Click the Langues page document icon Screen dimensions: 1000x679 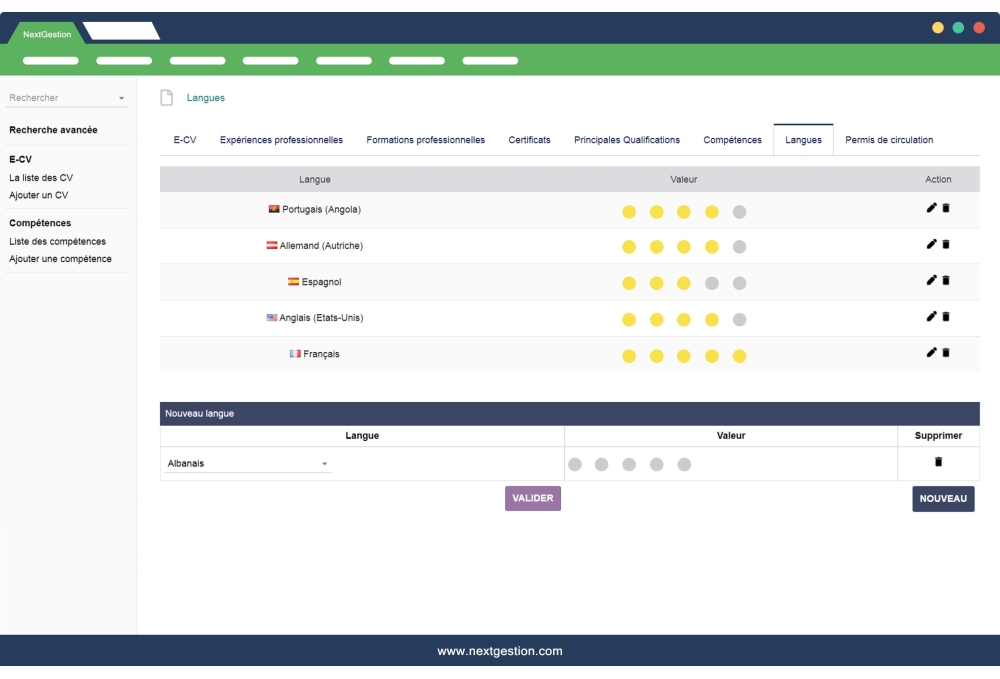[x=165, y=96]
